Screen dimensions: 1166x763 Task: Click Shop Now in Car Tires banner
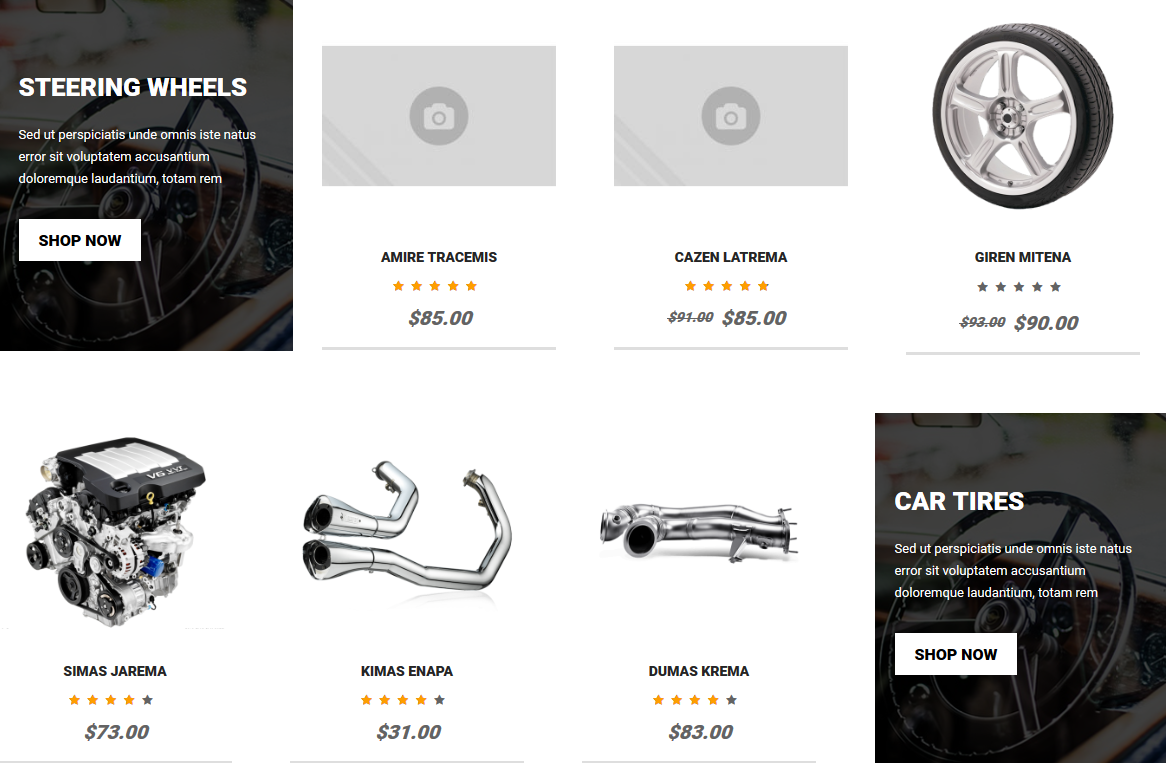click(956, 654)
